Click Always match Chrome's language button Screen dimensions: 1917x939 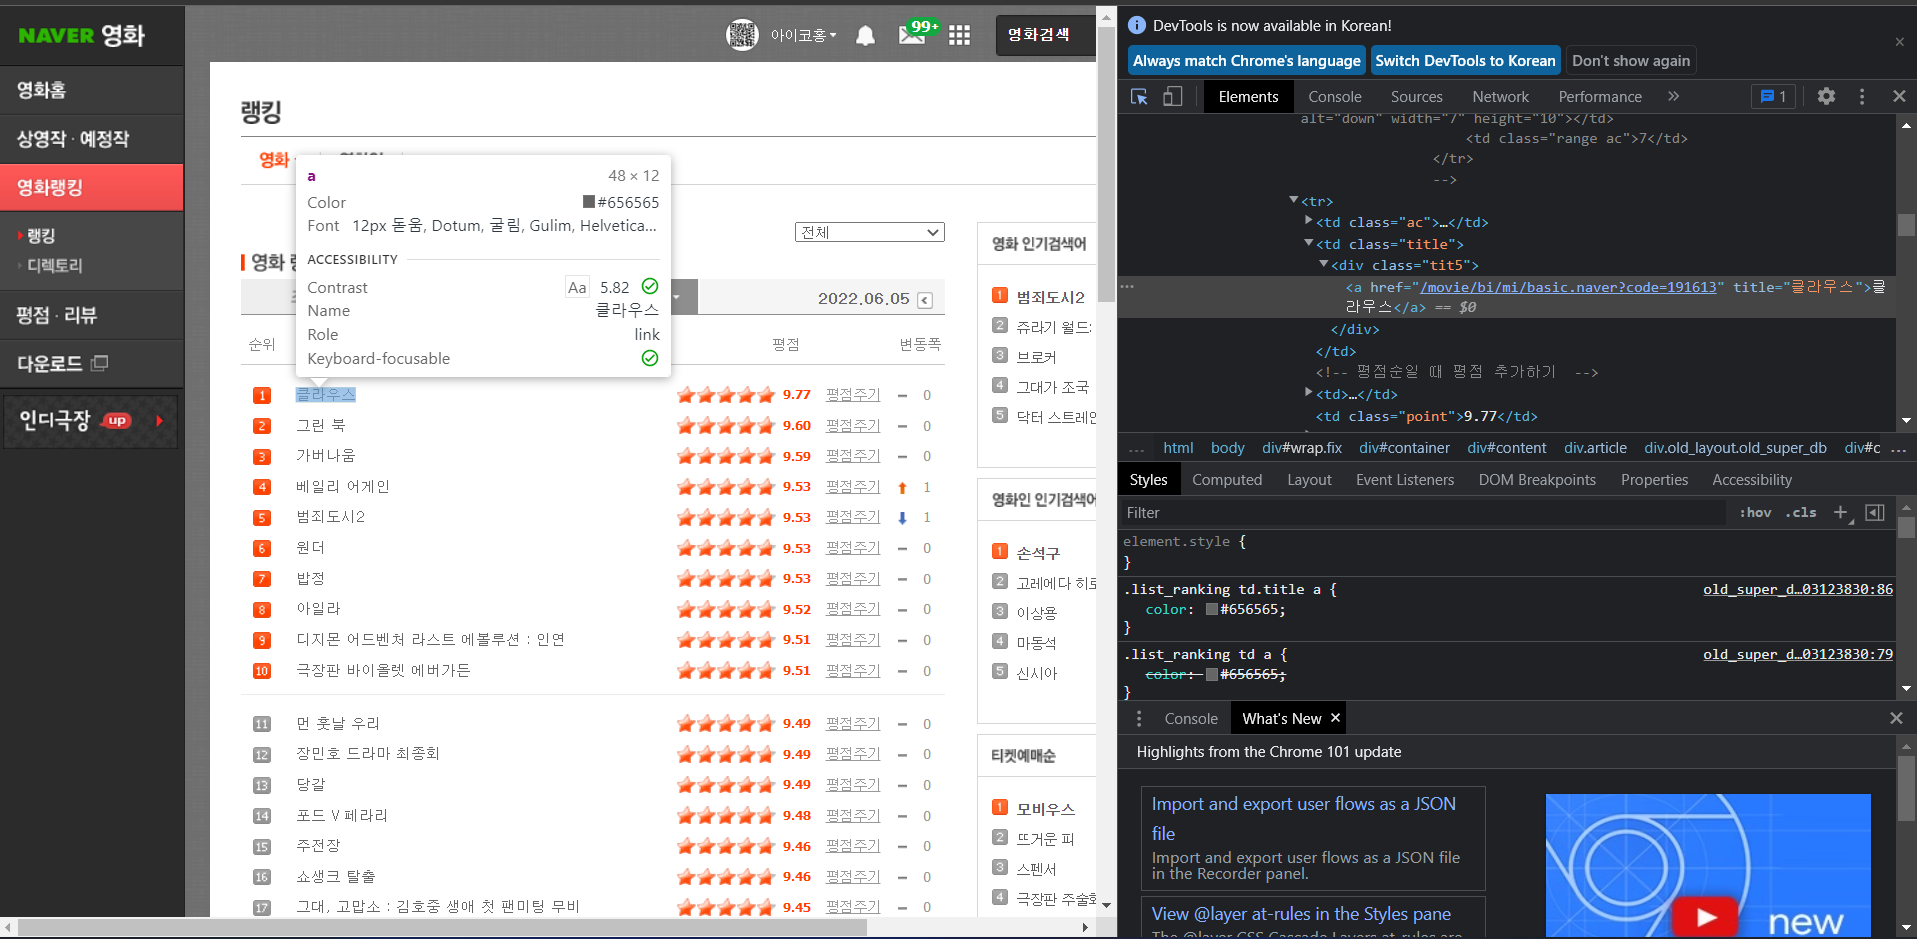tap(1247, 61)
